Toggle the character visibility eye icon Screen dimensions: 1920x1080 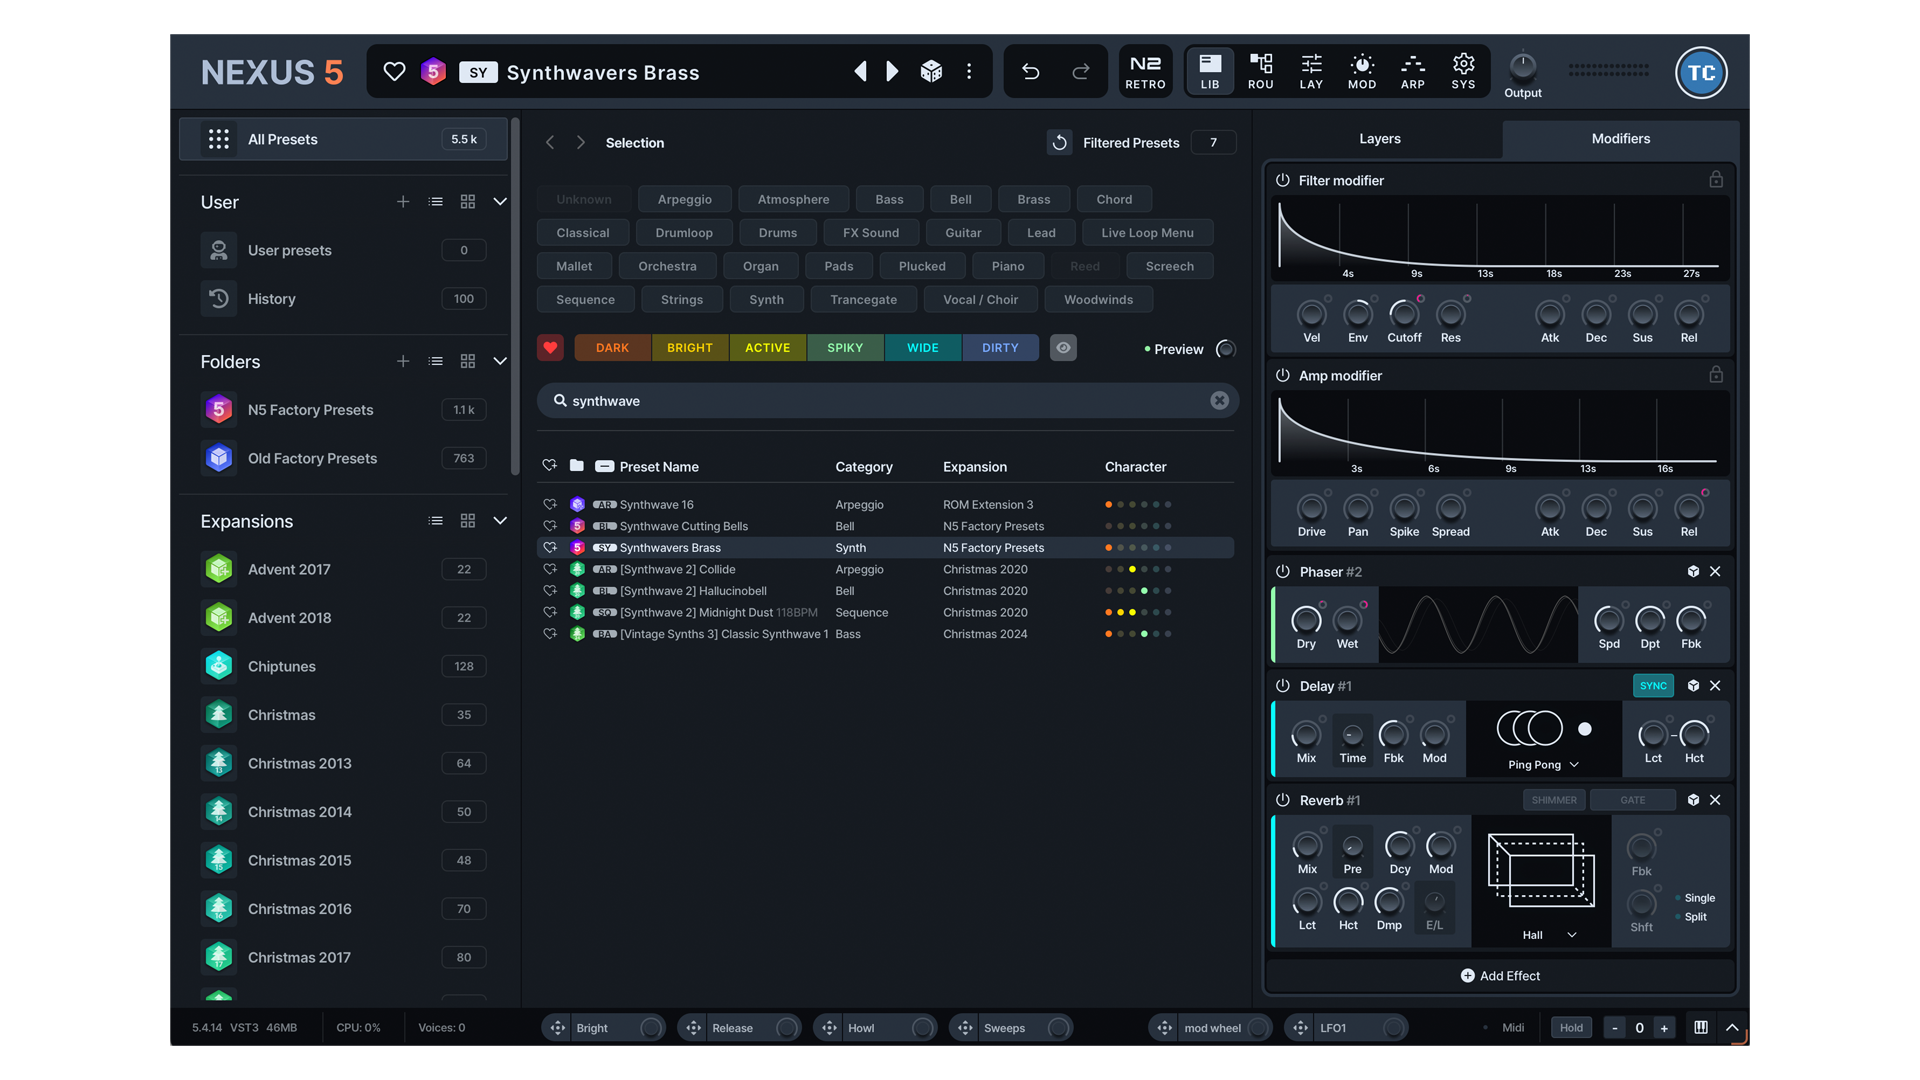(1063, 347)
